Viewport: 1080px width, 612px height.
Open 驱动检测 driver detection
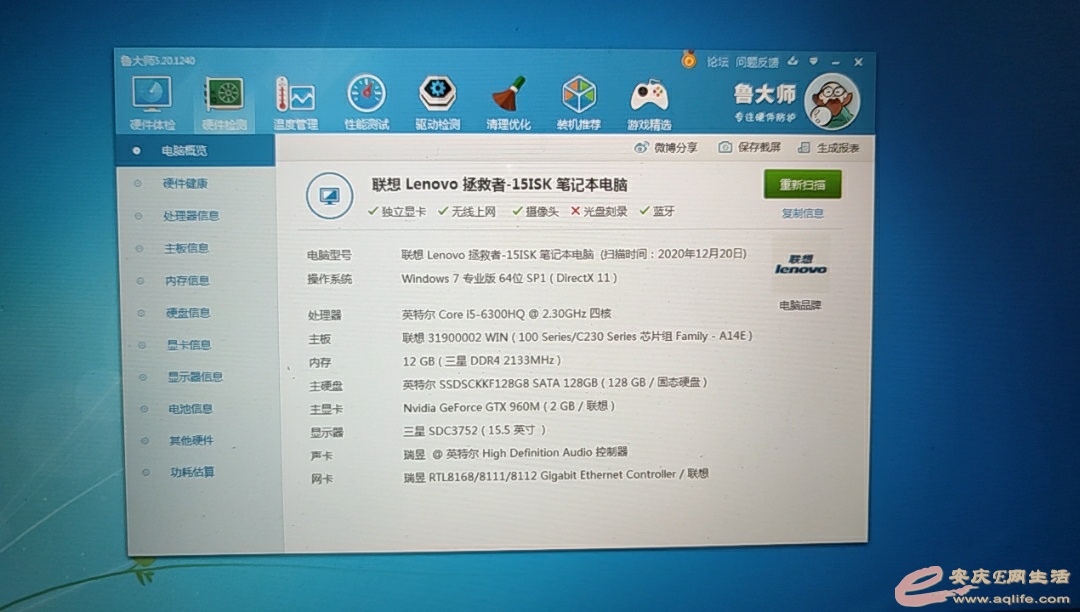click(437, 97)
